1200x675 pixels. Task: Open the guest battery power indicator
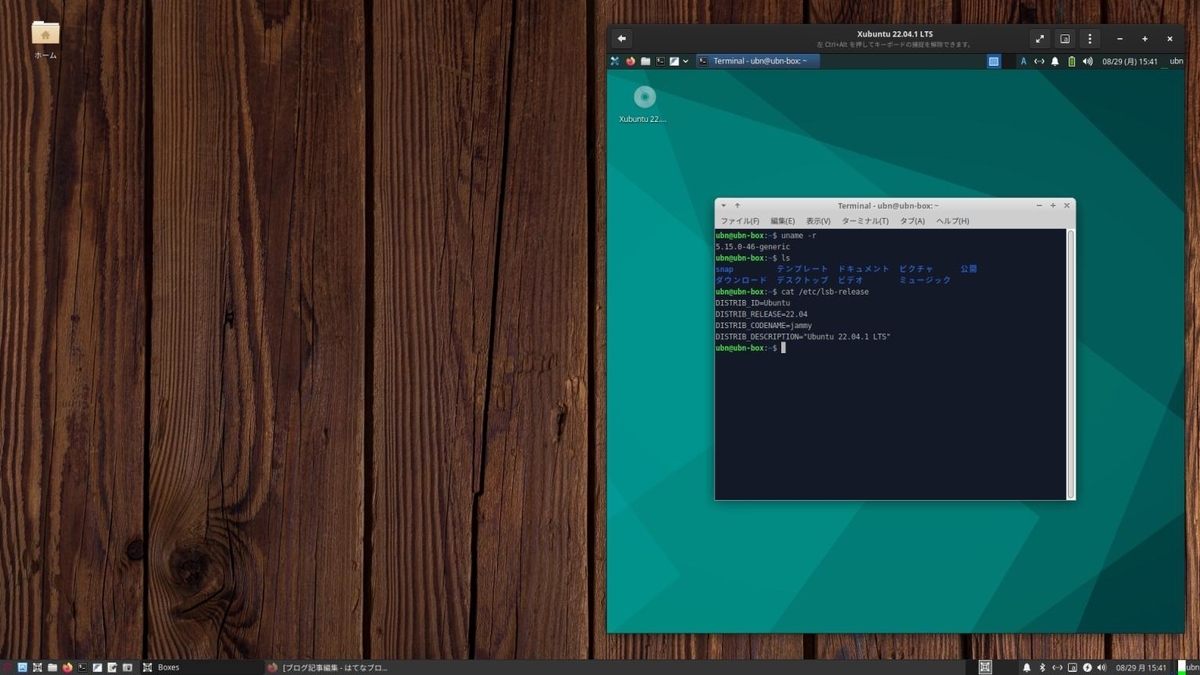1071,61
